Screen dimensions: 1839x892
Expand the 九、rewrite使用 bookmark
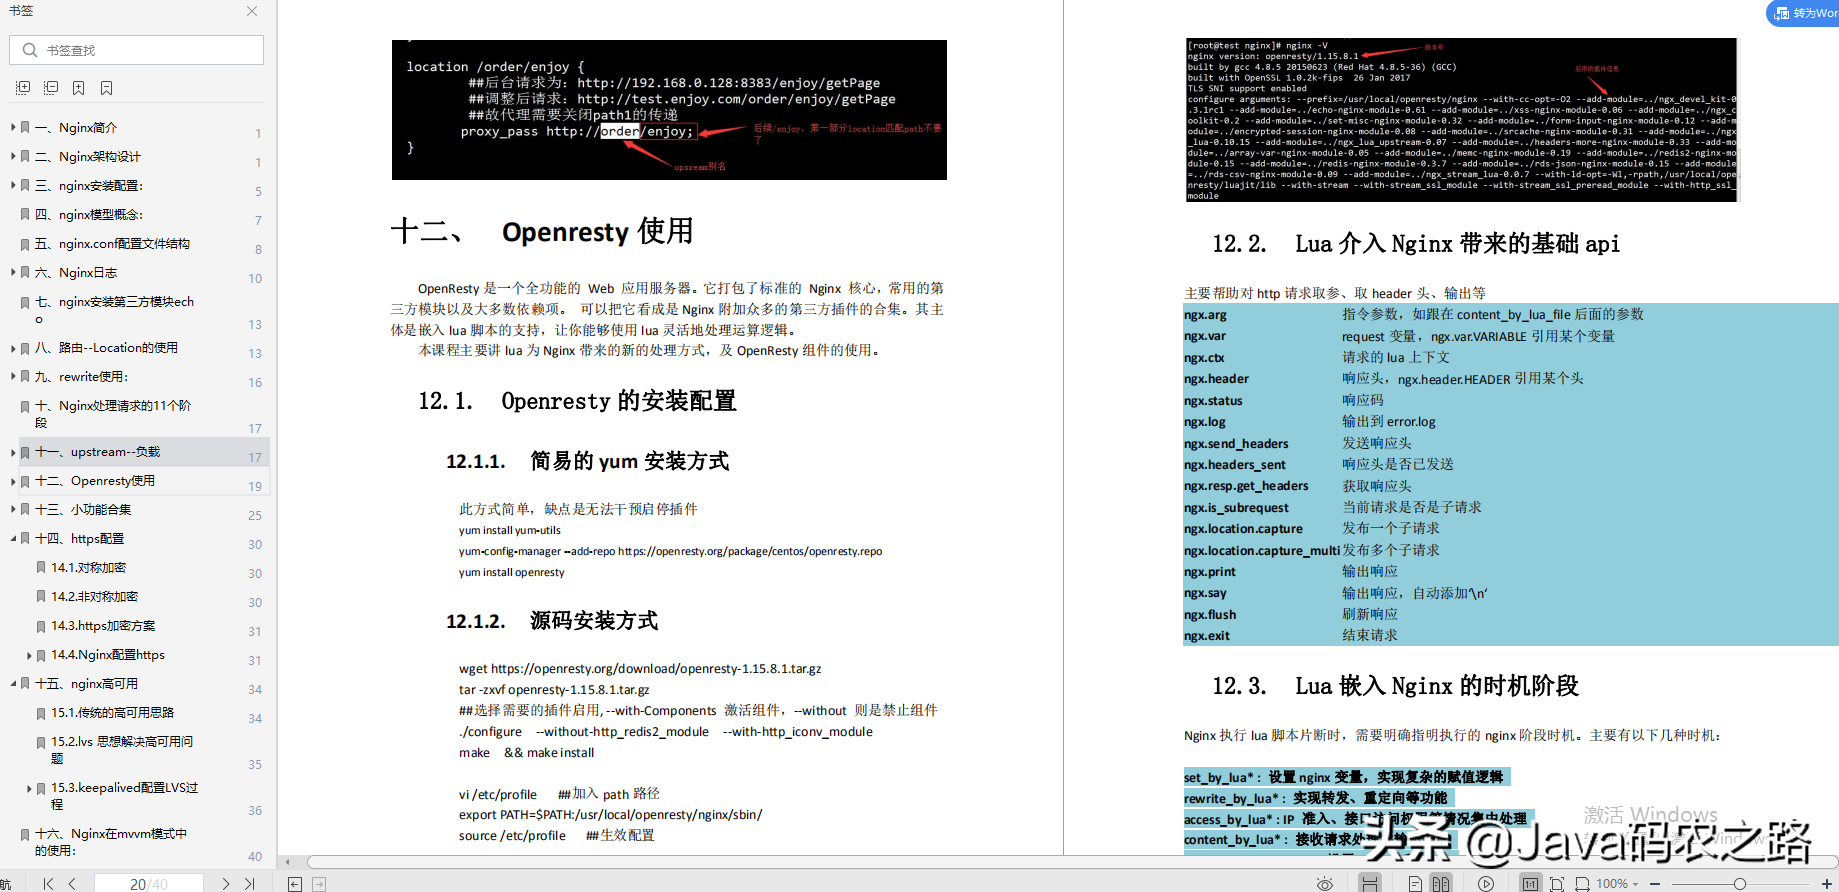[13, 376]
